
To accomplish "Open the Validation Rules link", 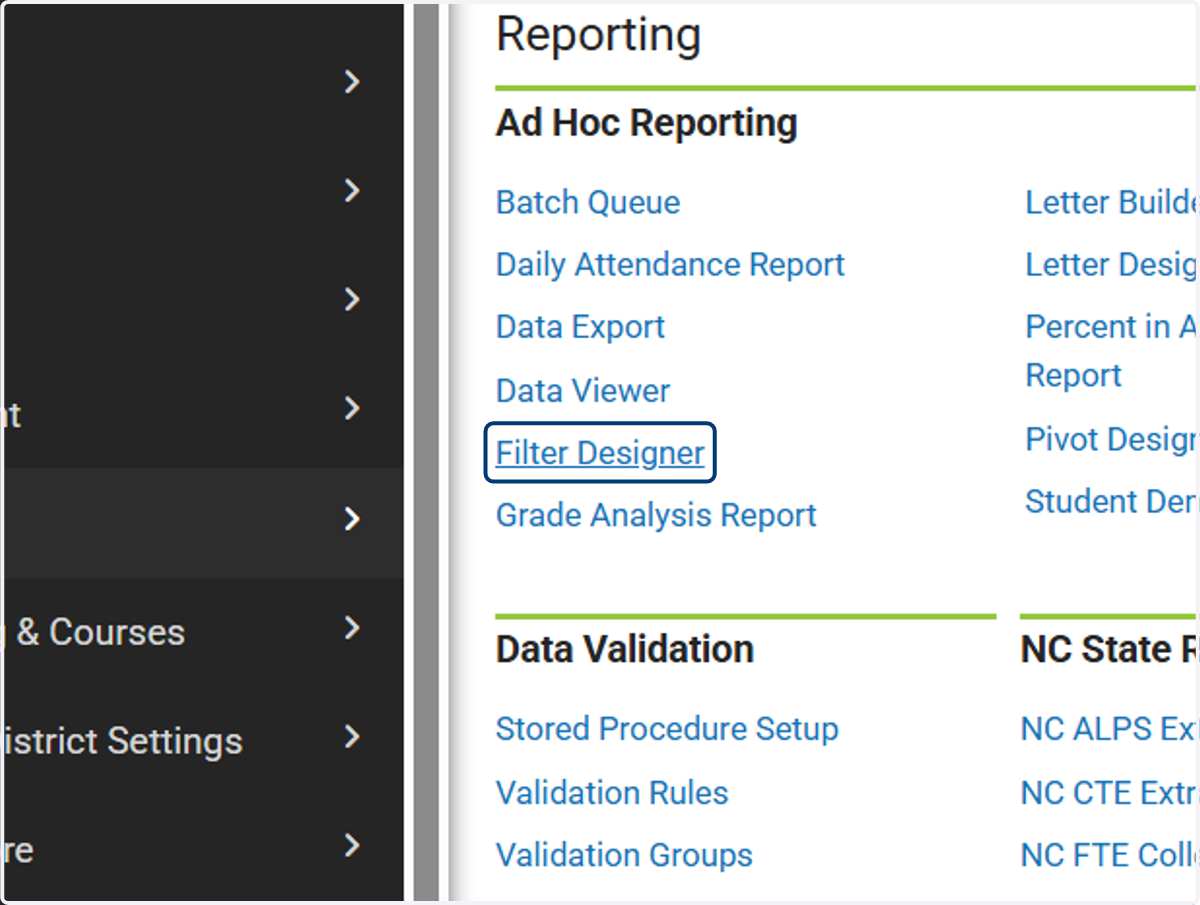I will pyautogui.click(x=612, y=792).
